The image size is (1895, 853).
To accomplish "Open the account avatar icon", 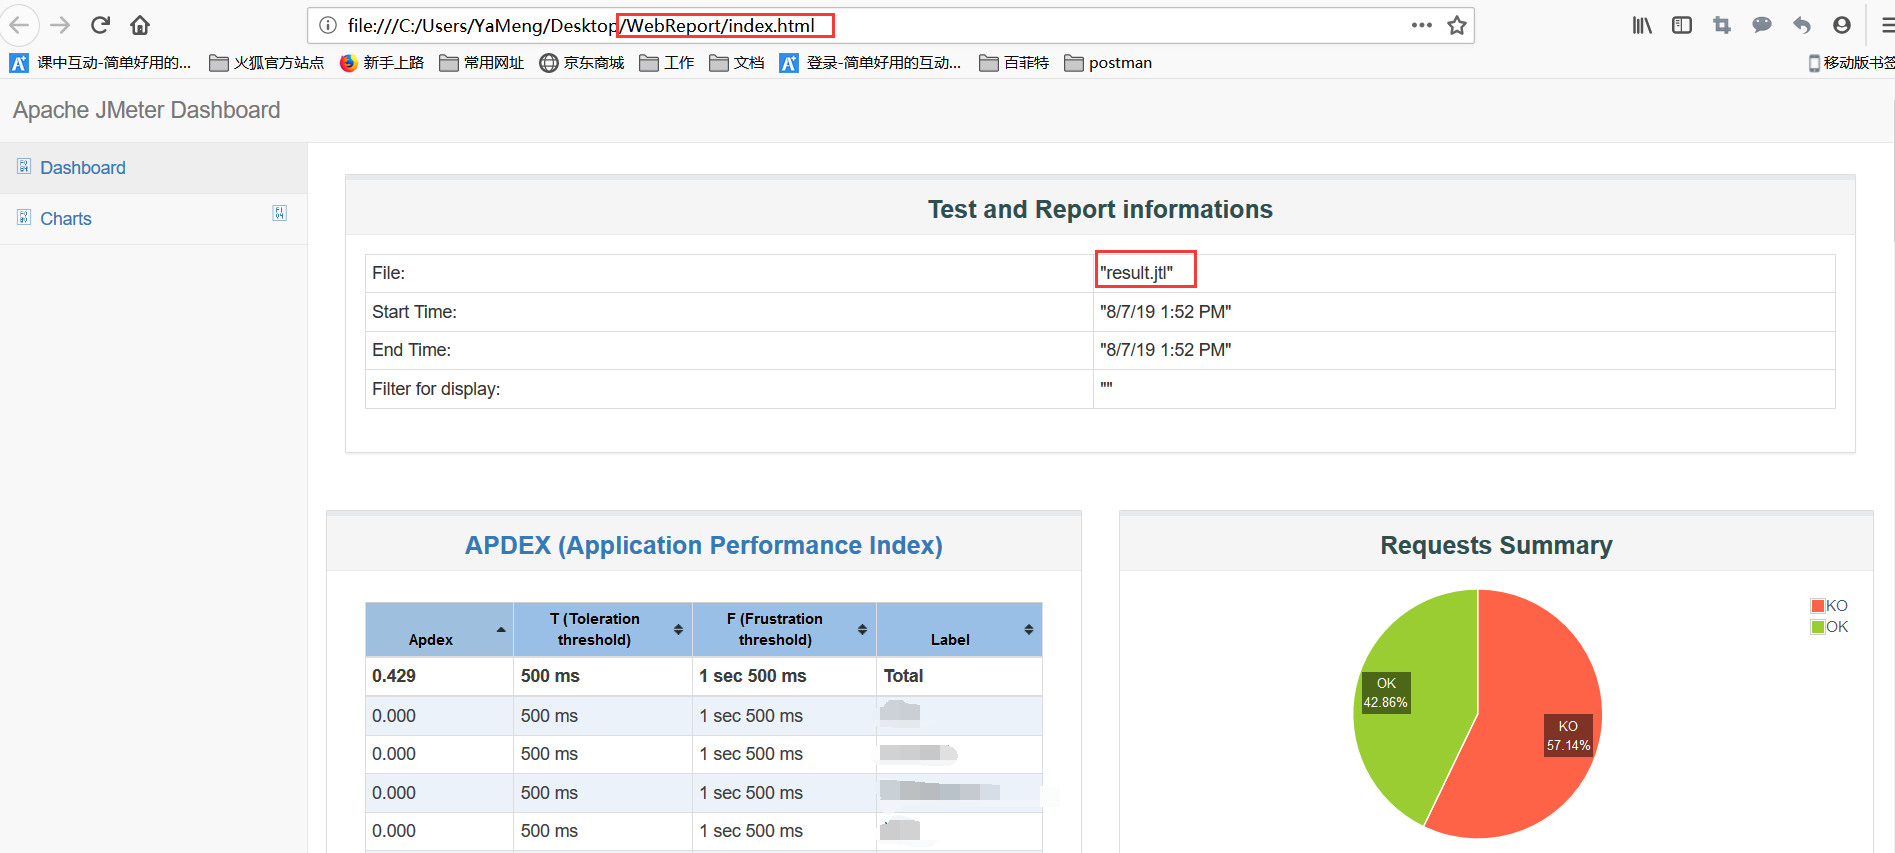I will click(x=1842, y=25).
